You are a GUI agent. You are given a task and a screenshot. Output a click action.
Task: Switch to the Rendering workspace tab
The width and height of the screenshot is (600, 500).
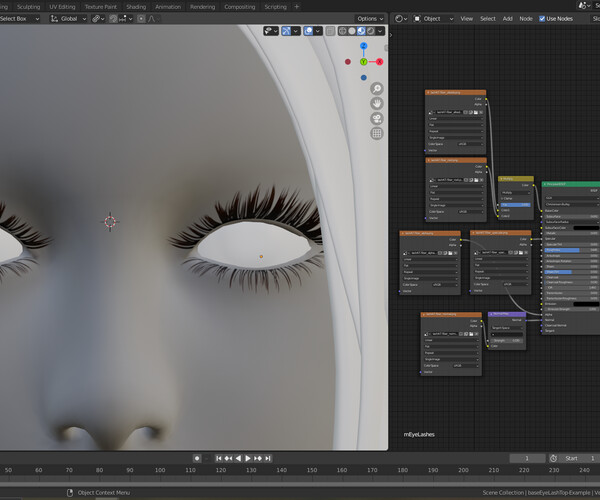(202, 7)
